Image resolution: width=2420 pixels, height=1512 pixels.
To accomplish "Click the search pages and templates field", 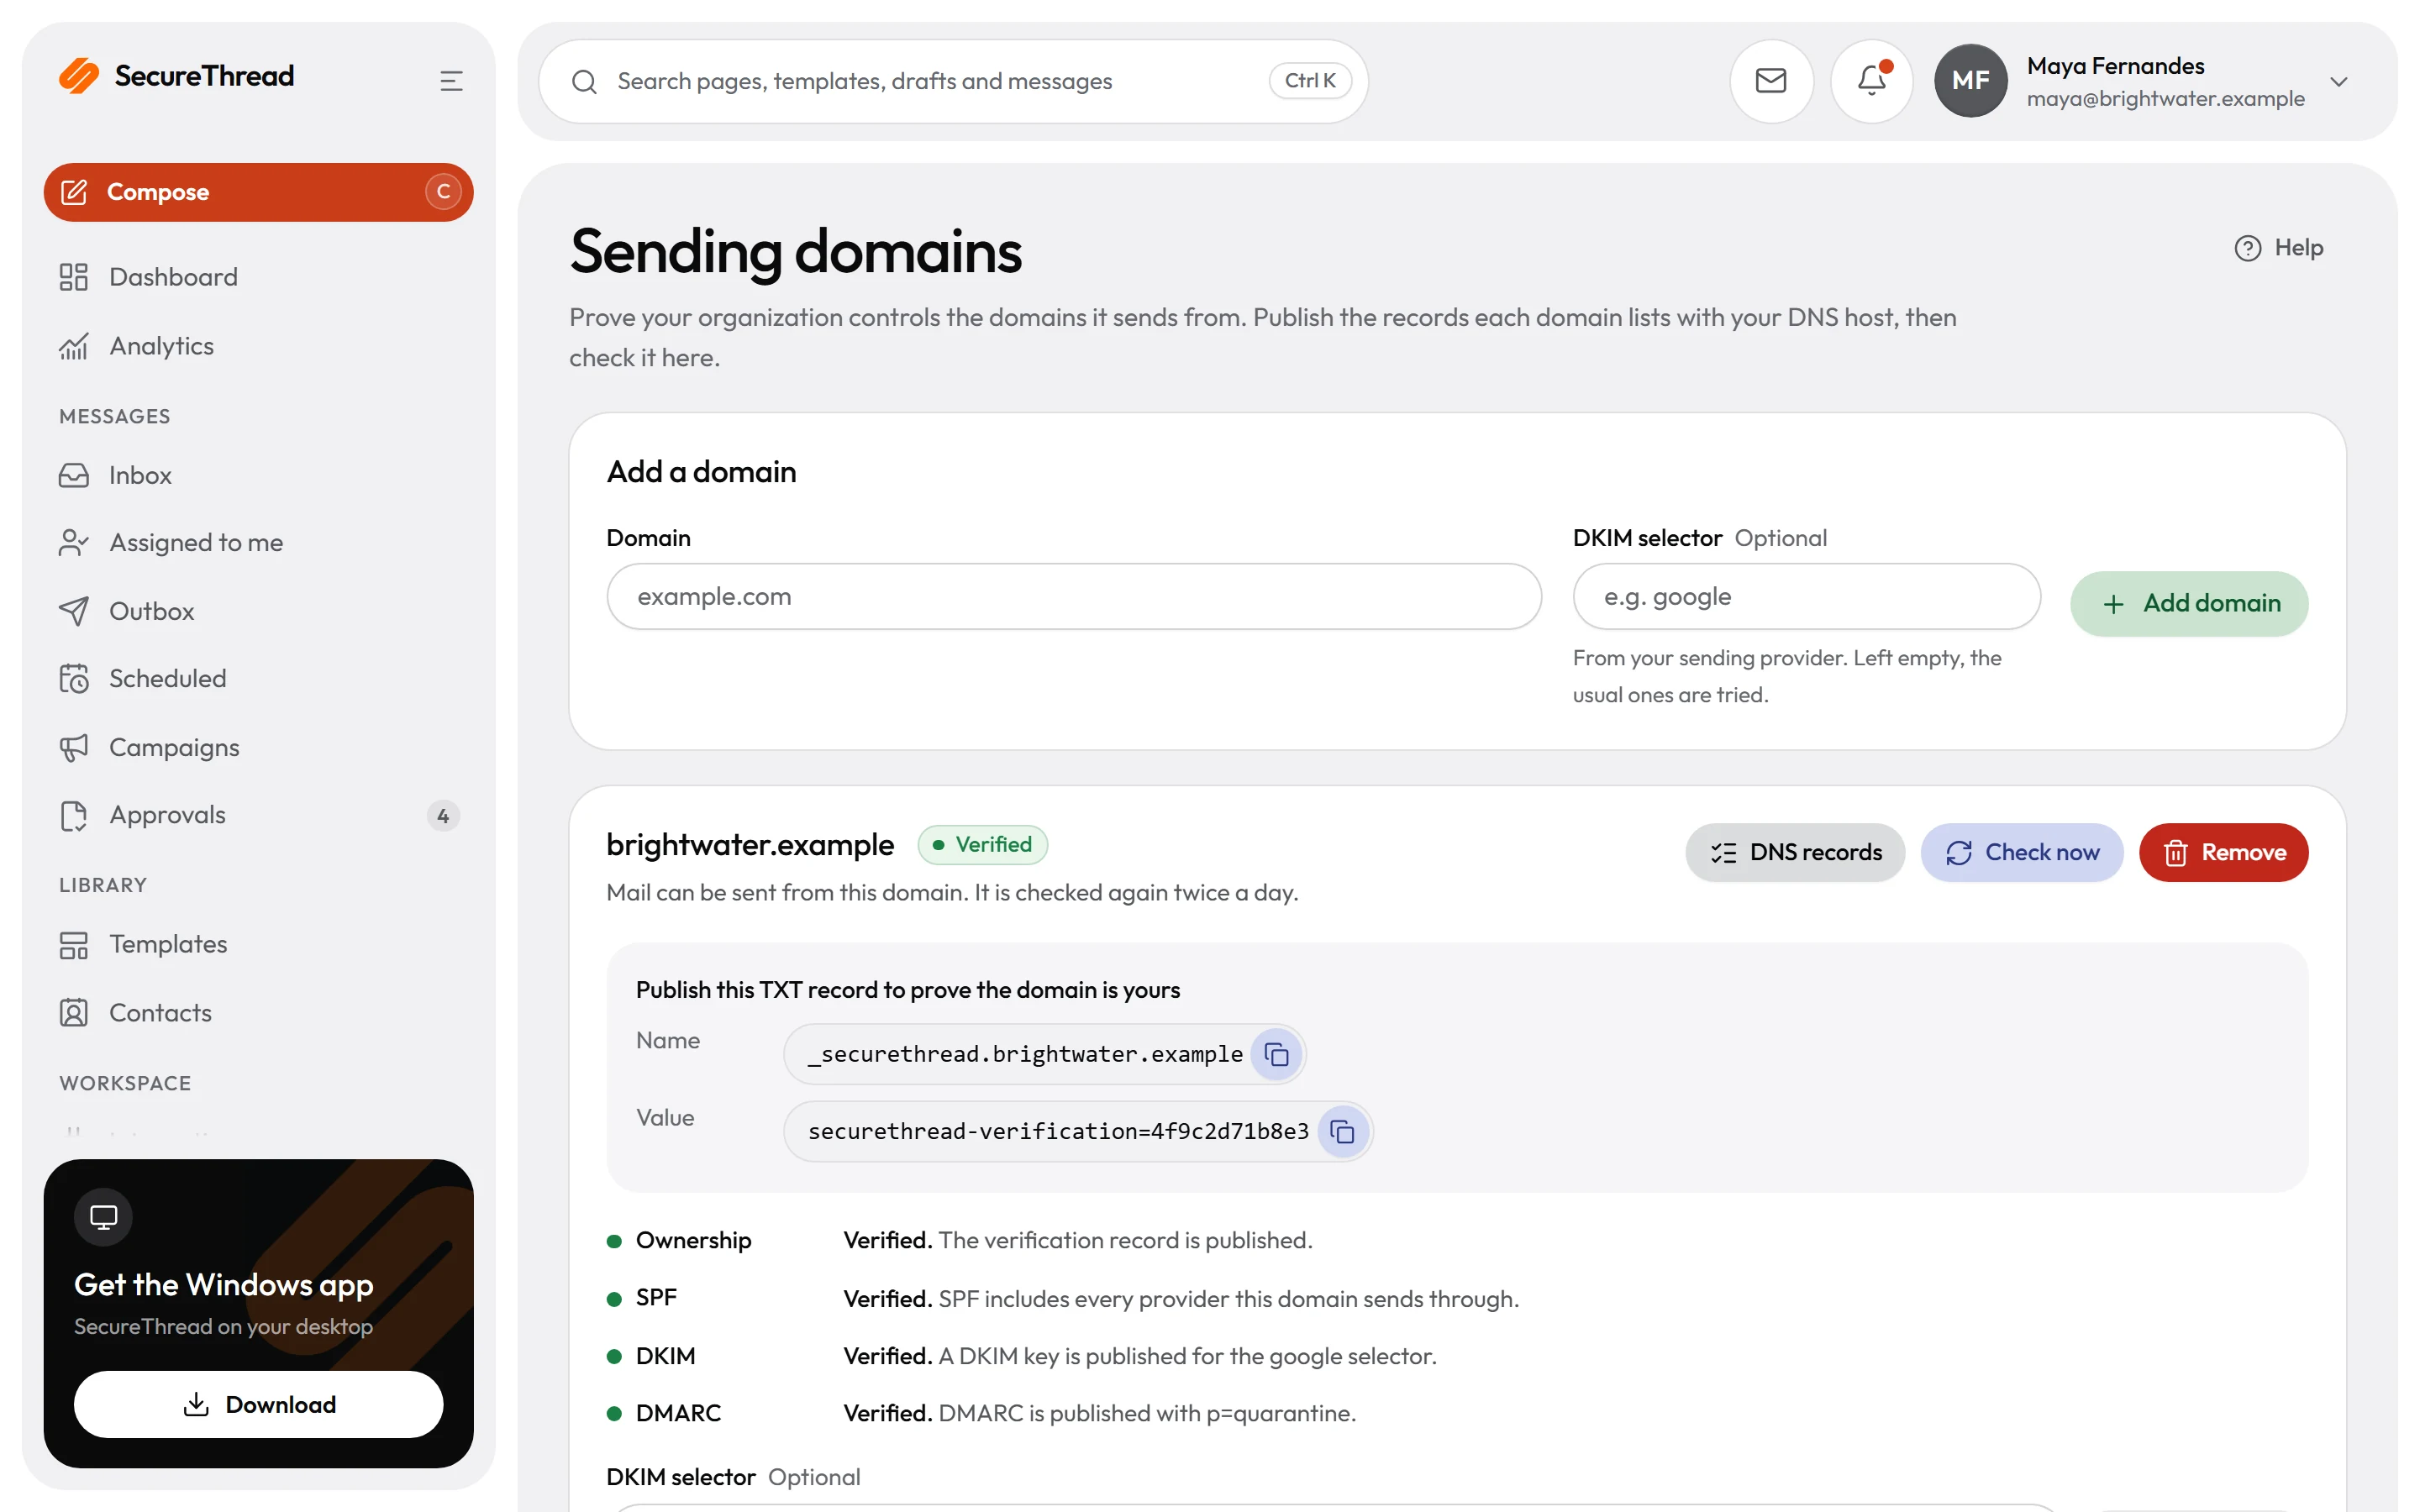I will tap(952, 81).
